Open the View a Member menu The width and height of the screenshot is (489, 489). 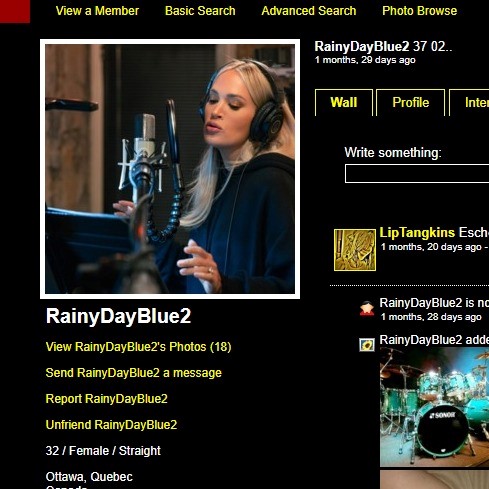coord(97,11)
